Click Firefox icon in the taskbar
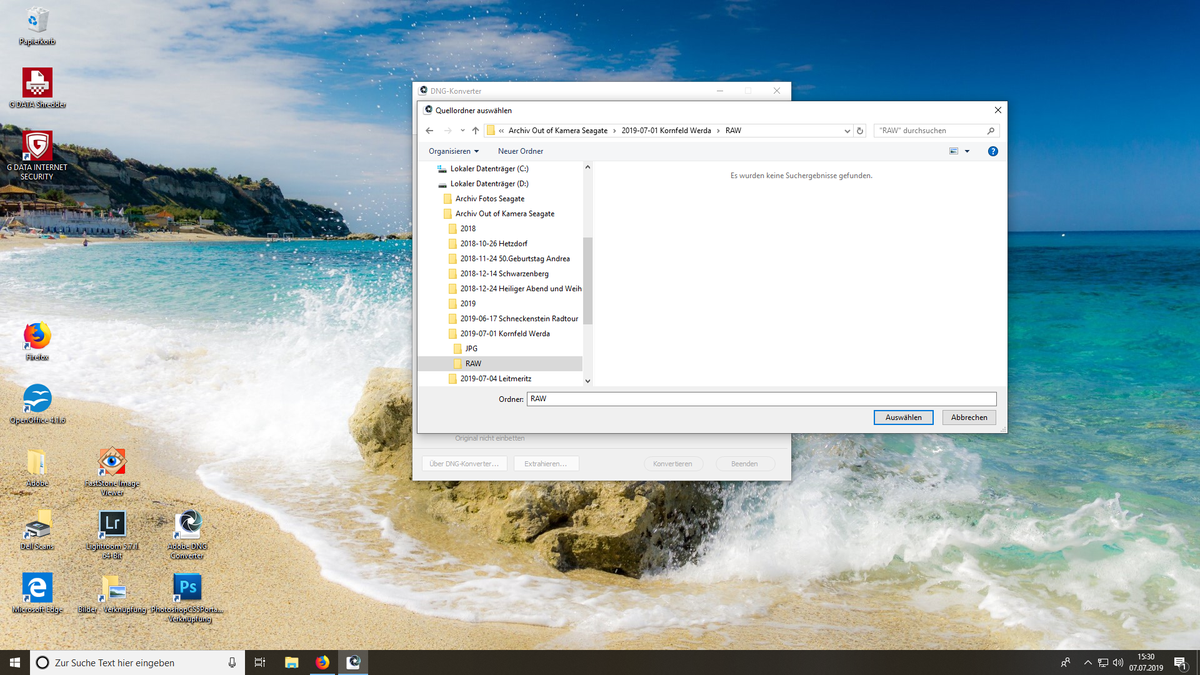 (322, 662)
